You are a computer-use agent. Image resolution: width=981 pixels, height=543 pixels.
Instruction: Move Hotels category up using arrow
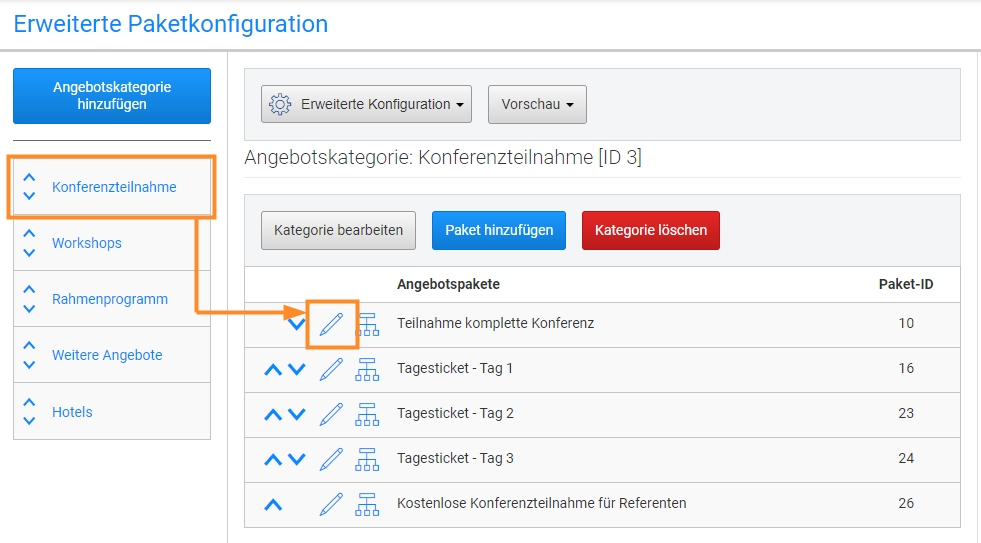coord(29,403)
